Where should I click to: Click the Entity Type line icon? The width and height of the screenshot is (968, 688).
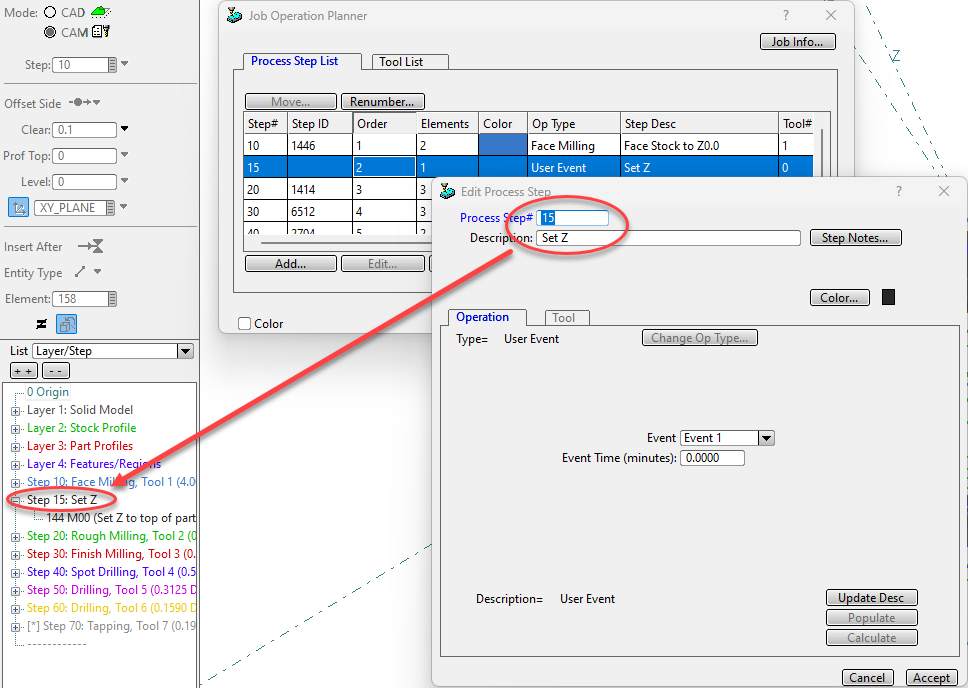(x=80, y=272)
